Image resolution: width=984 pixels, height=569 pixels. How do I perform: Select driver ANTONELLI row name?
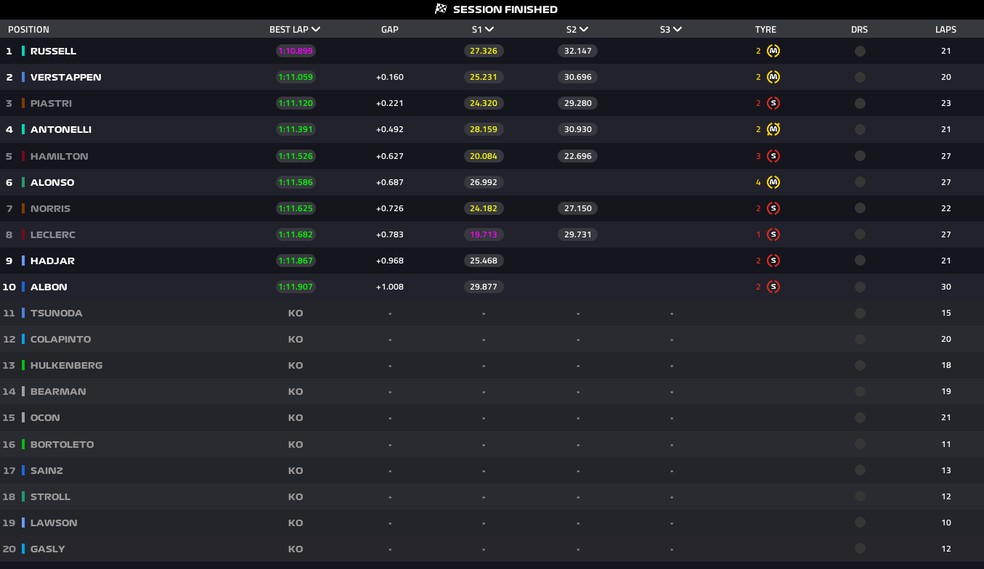click(x=61, y=129)
